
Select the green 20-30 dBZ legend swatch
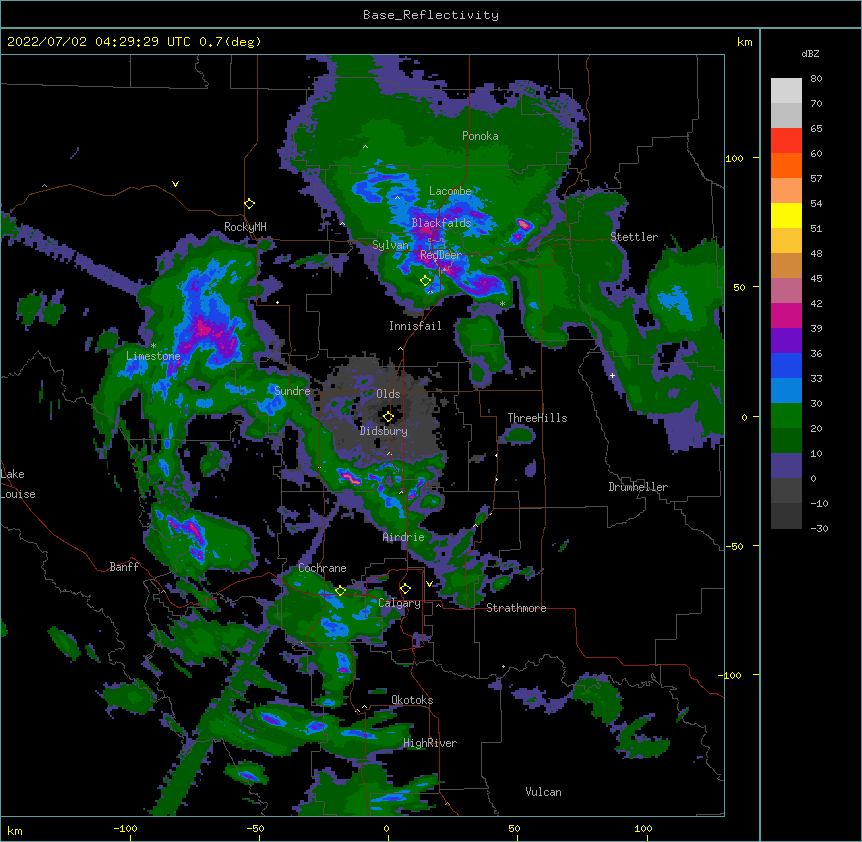[786, 416]
